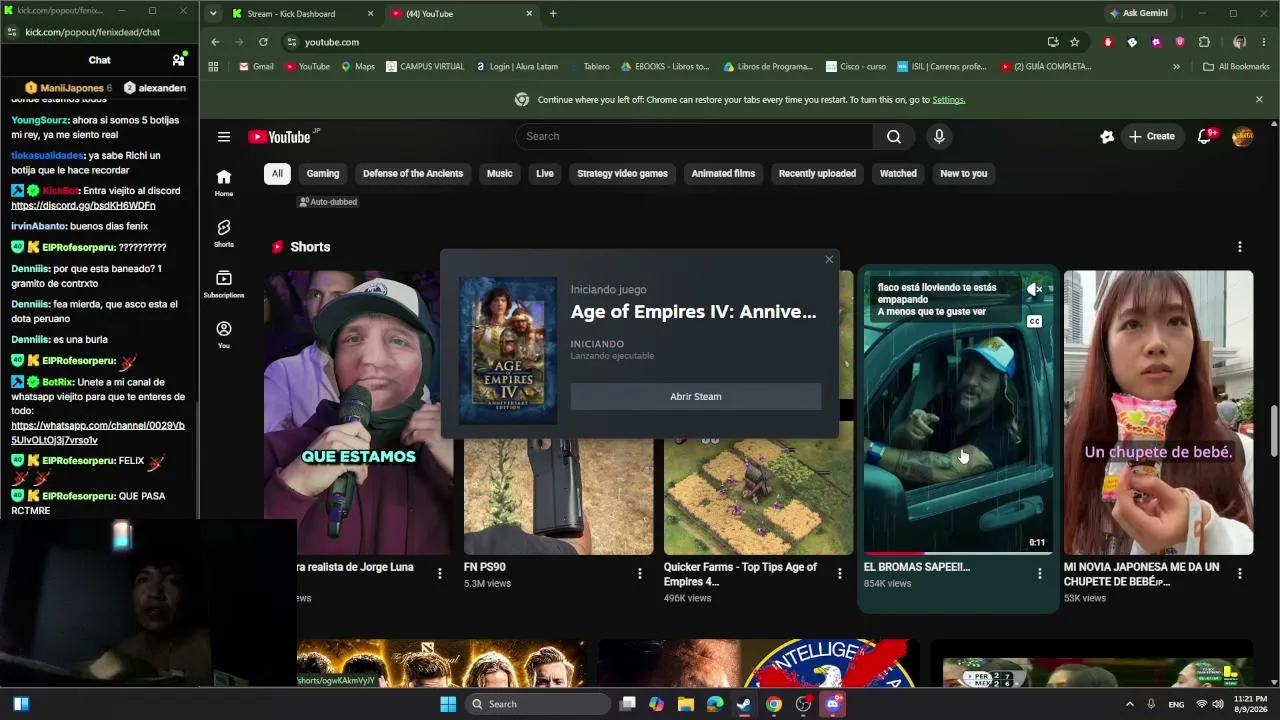
Task: Select the Recently uploaded filter chip
Action: tap(817, 174)
